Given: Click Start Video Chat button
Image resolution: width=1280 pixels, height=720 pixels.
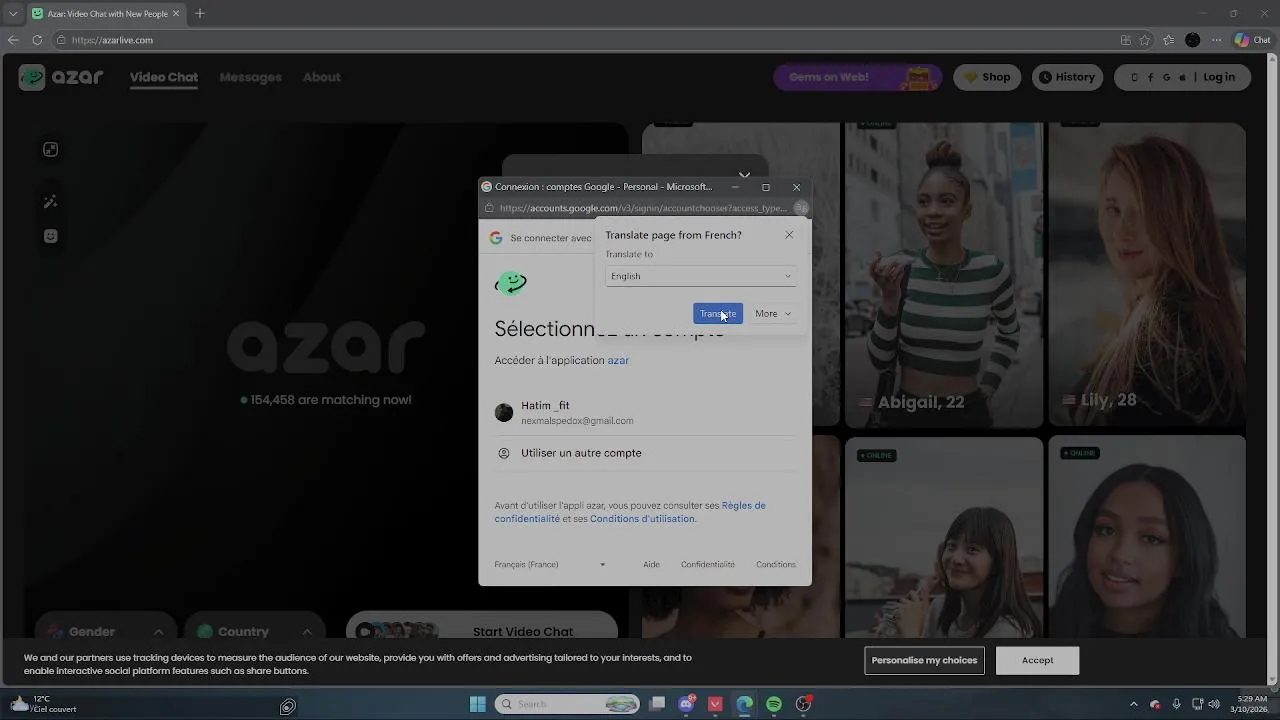Looking at the screenshot, I should (x=482, y=631).
